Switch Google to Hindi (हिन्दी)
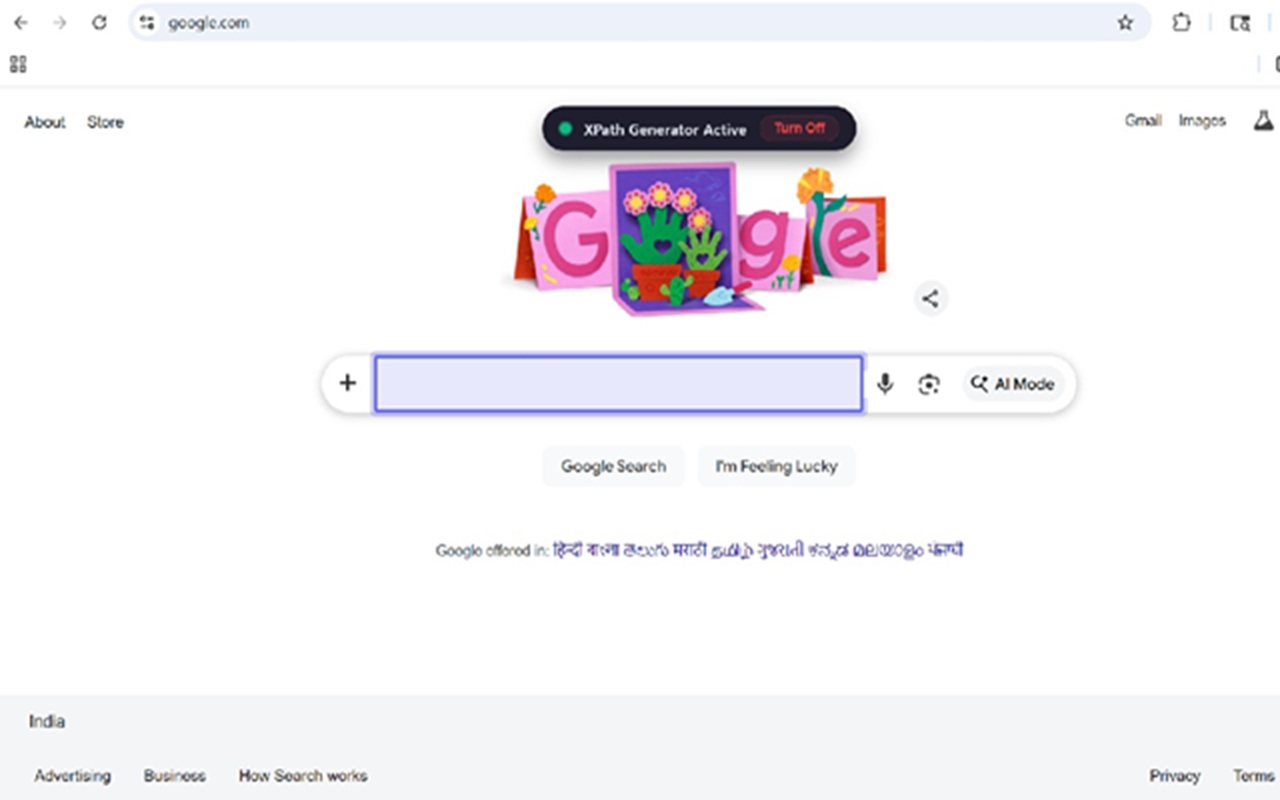Image resolution: width=1280 pixels, height=800 pixels. tap(568, 550)
